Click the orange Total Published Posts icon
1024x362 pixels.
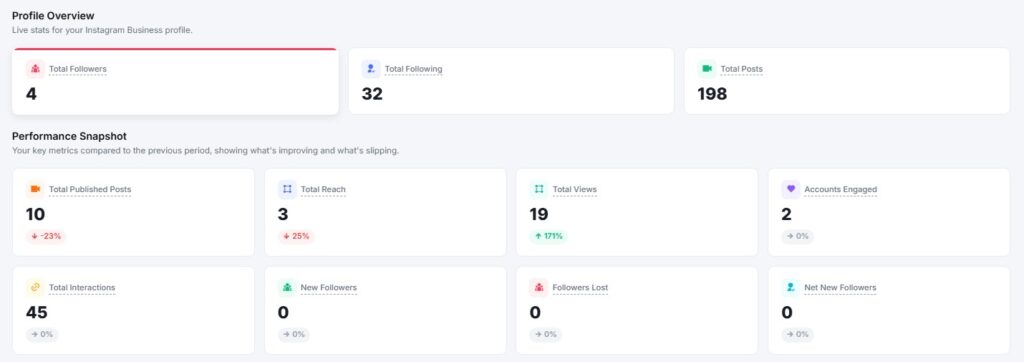pos(35,189)
